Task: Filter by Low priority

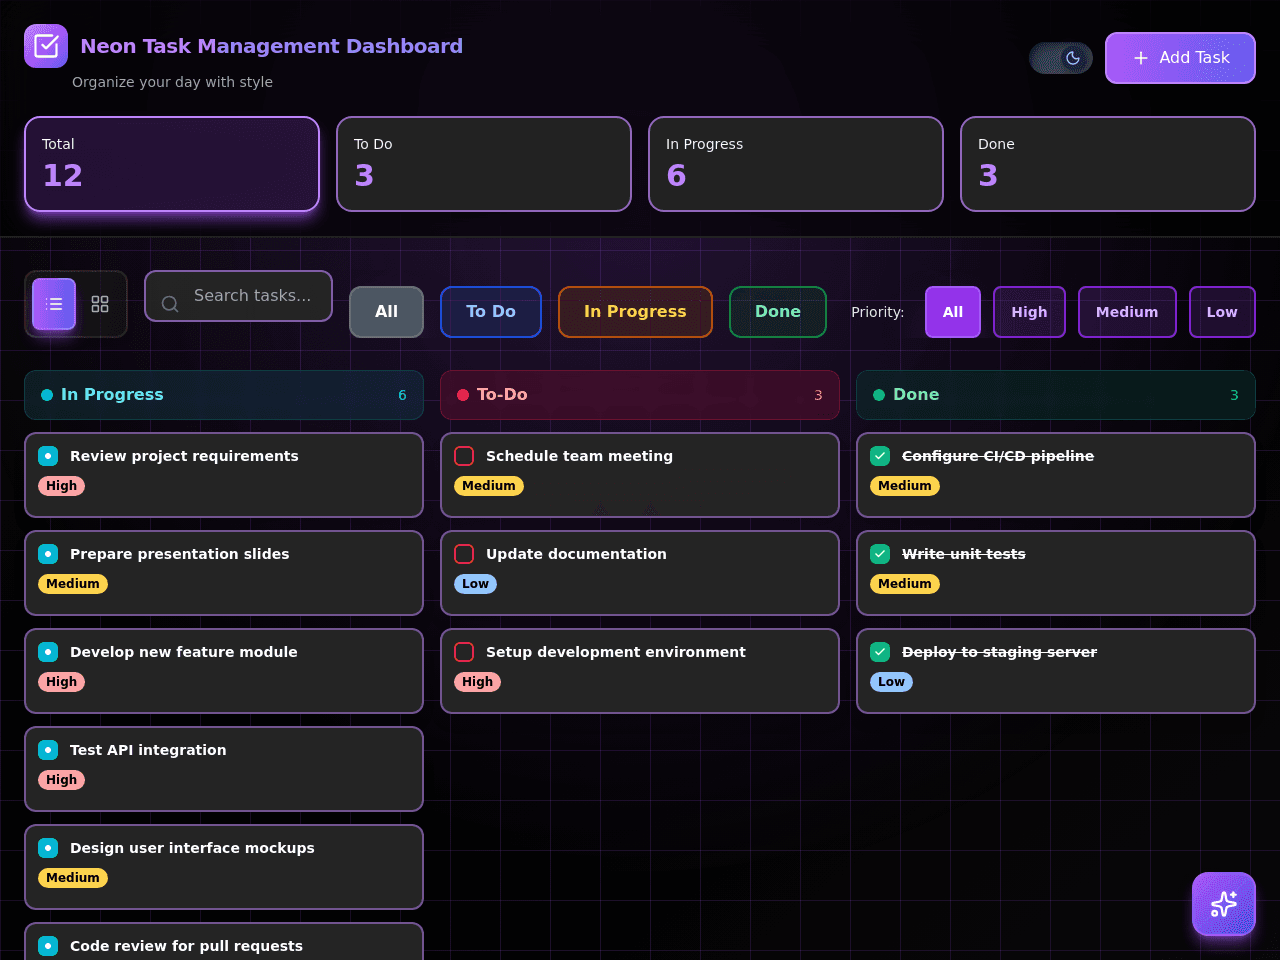Action: coord(1222,312)
